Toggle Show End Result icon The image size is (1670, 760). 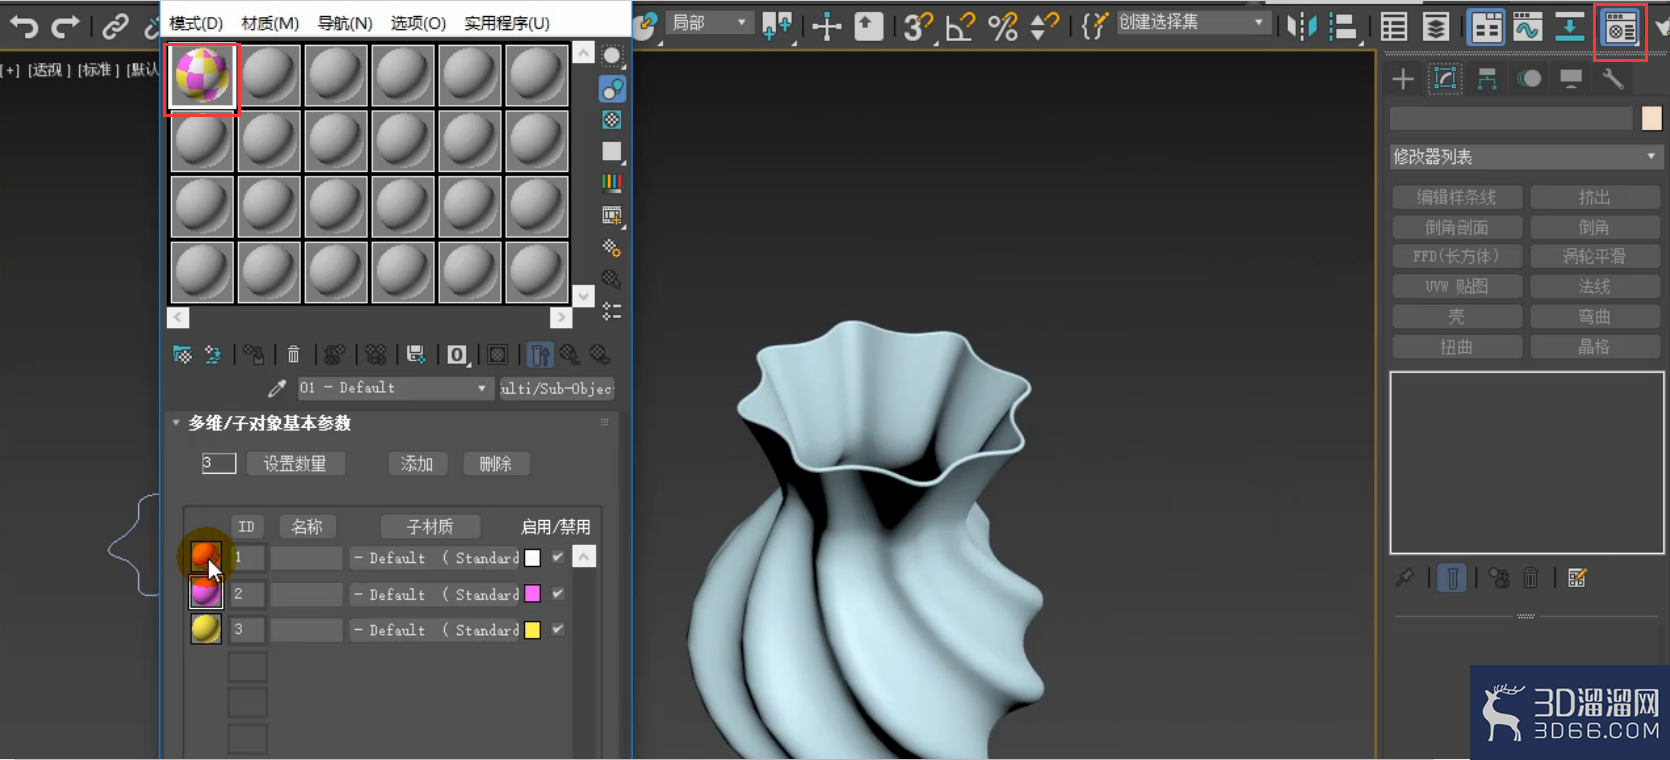coord(539,354)
